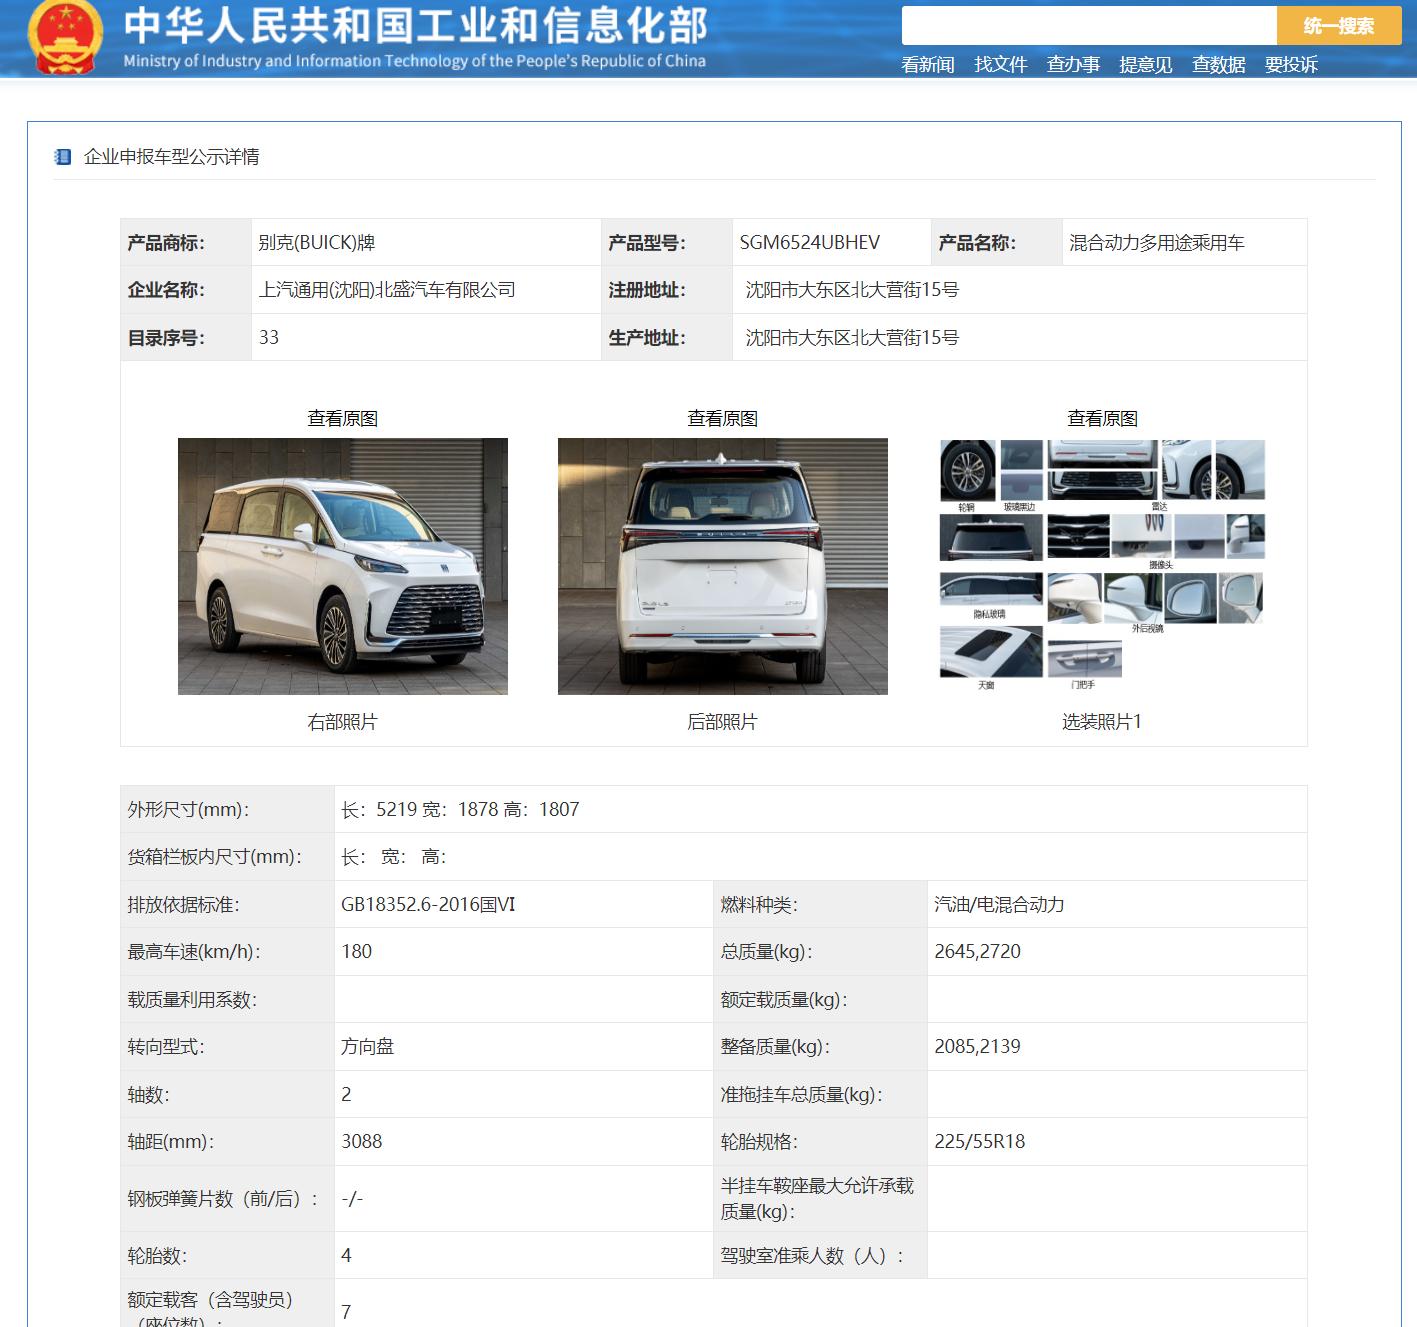Select the wheelbase value 3088
The height and width of the screenshot is (1327, 1417).
click(x=362, y=1142)
